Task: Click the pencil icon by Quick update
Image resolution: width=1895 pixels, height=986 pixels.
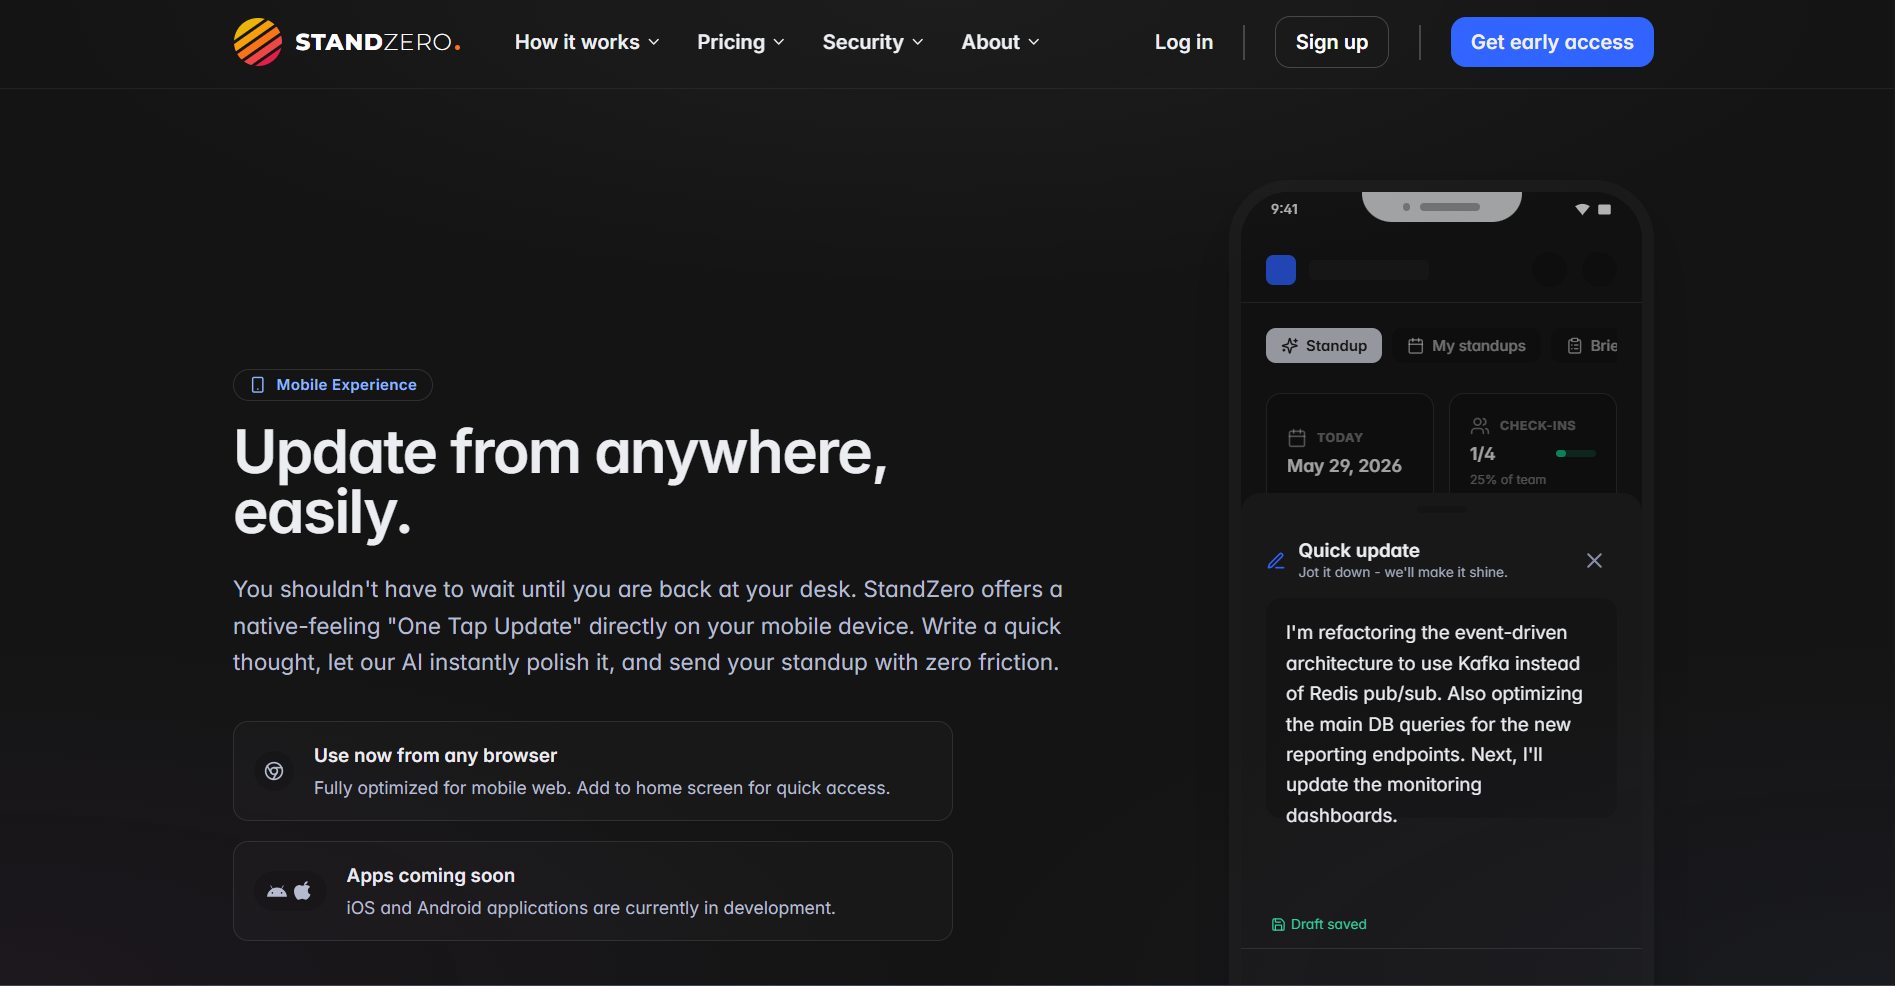Action: [x=1276, y=560]
